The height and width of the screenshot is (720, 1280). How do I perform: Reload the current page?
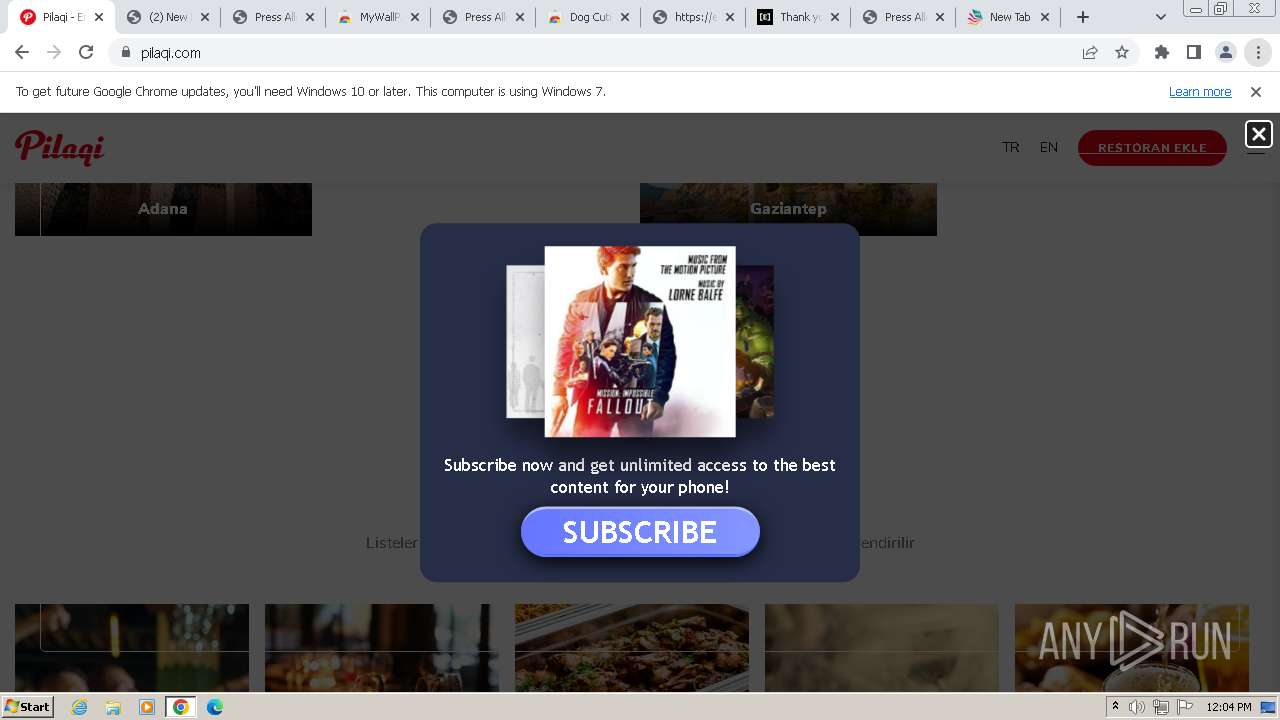(x=86, y=53)
